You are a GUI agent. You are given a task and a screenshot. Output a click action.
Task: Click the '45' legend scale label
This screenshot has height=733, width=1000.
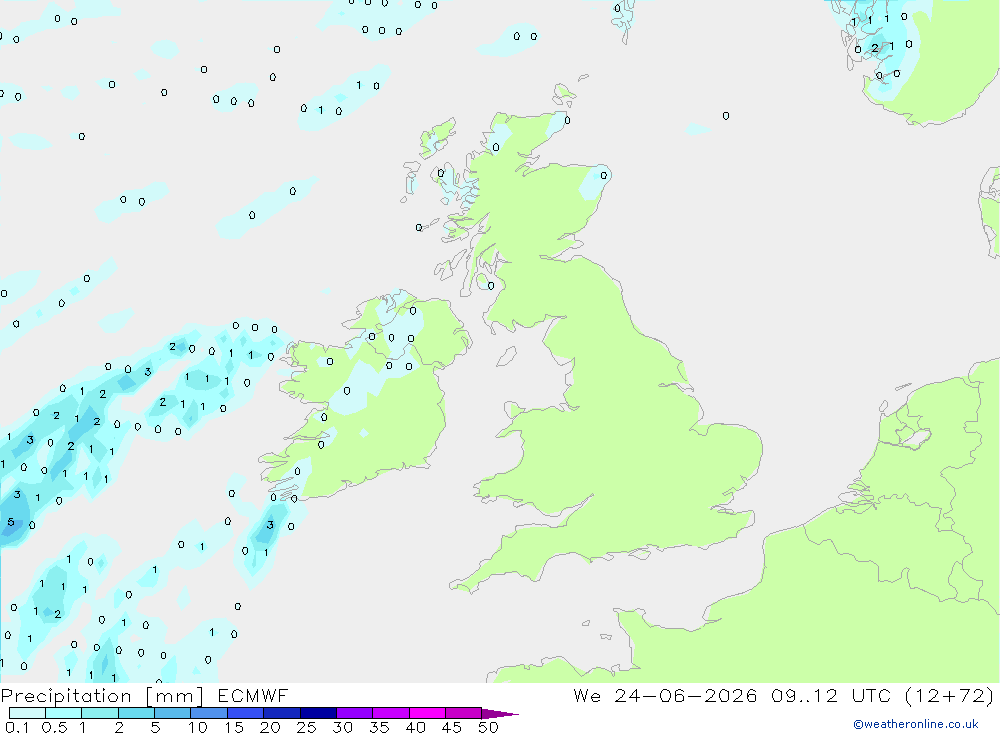[x=452, y=727]
